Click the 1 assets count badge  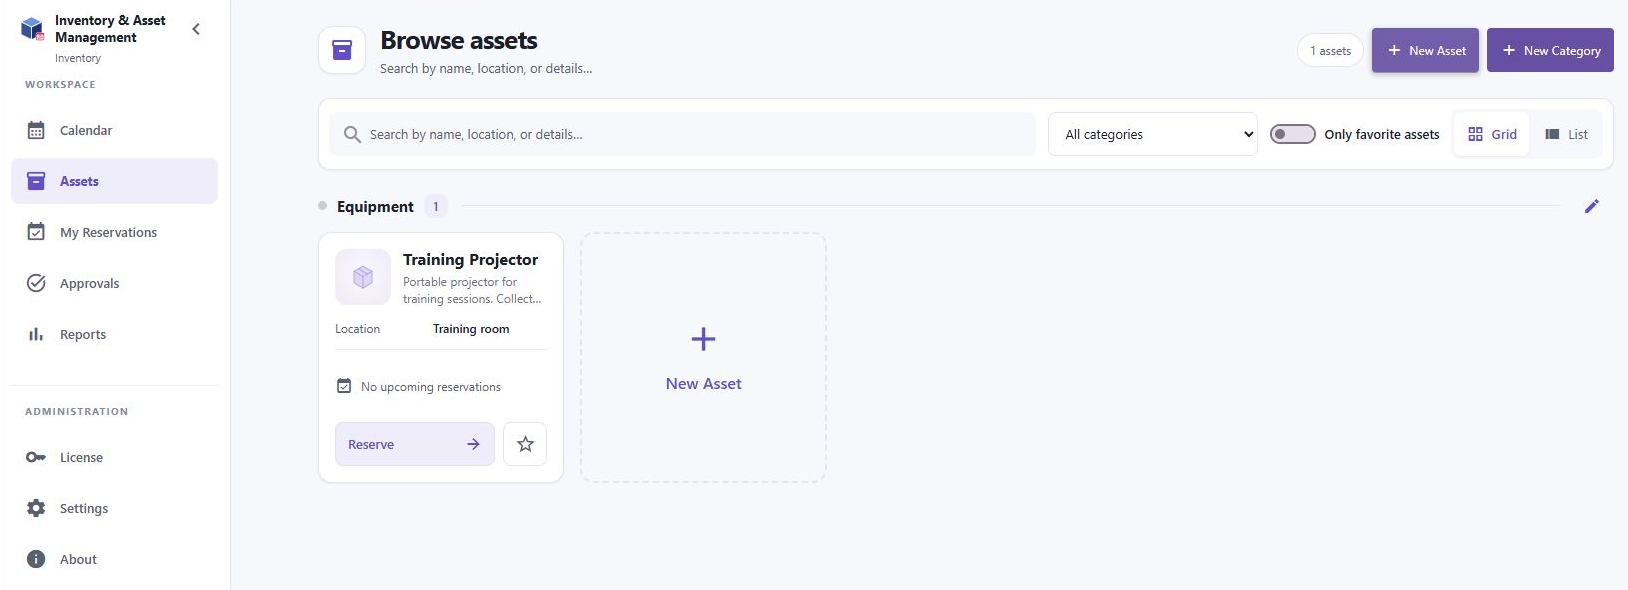pyautogui.click(x=1330, y=50)
